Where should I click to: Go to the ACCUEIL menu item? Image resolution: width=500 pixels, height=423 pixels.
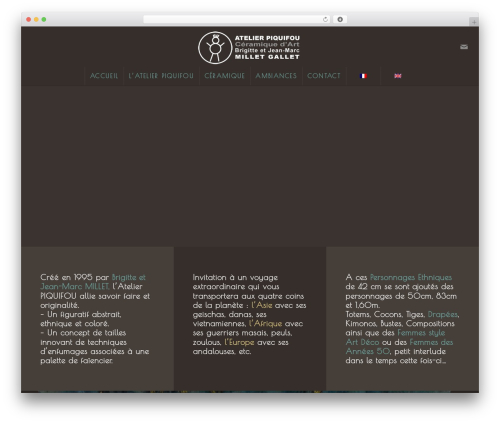[104, 76]
